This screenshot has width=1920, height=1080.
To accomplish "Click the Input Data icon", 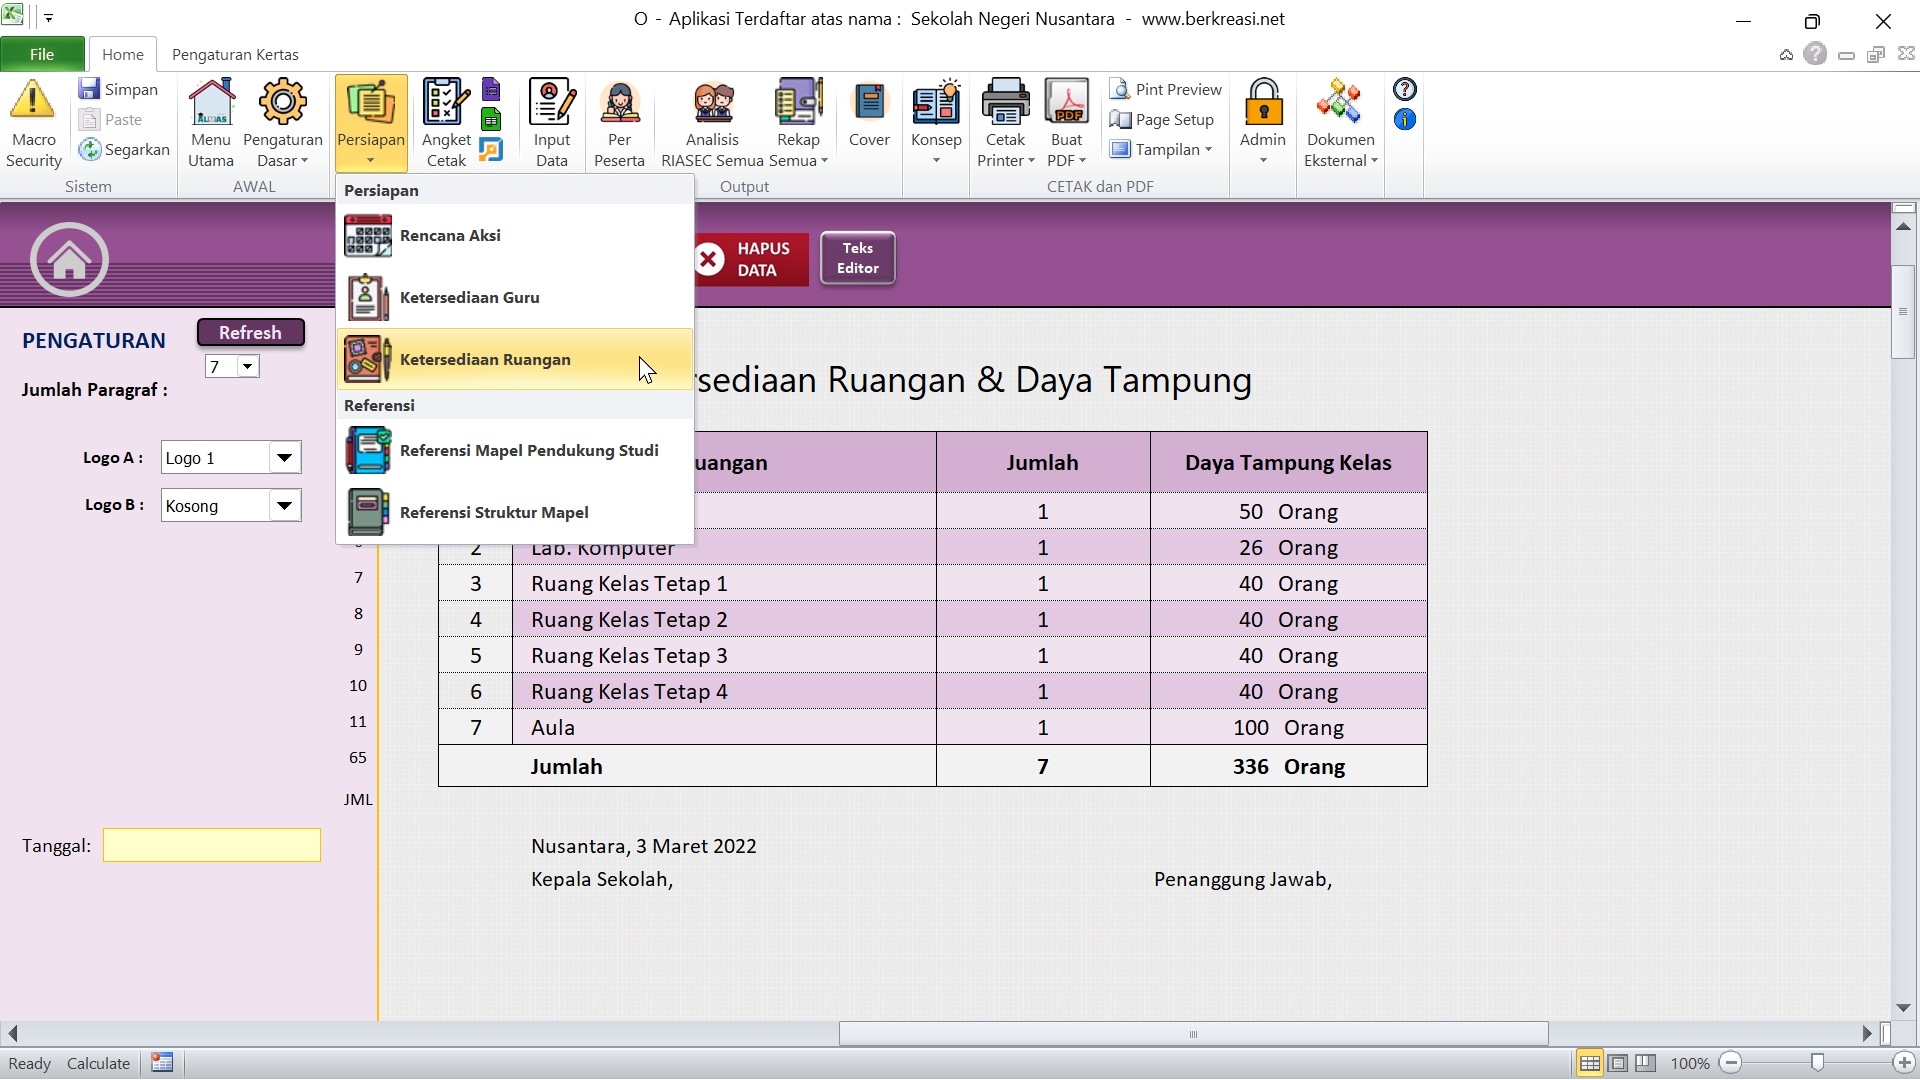I will click(551, 102).
